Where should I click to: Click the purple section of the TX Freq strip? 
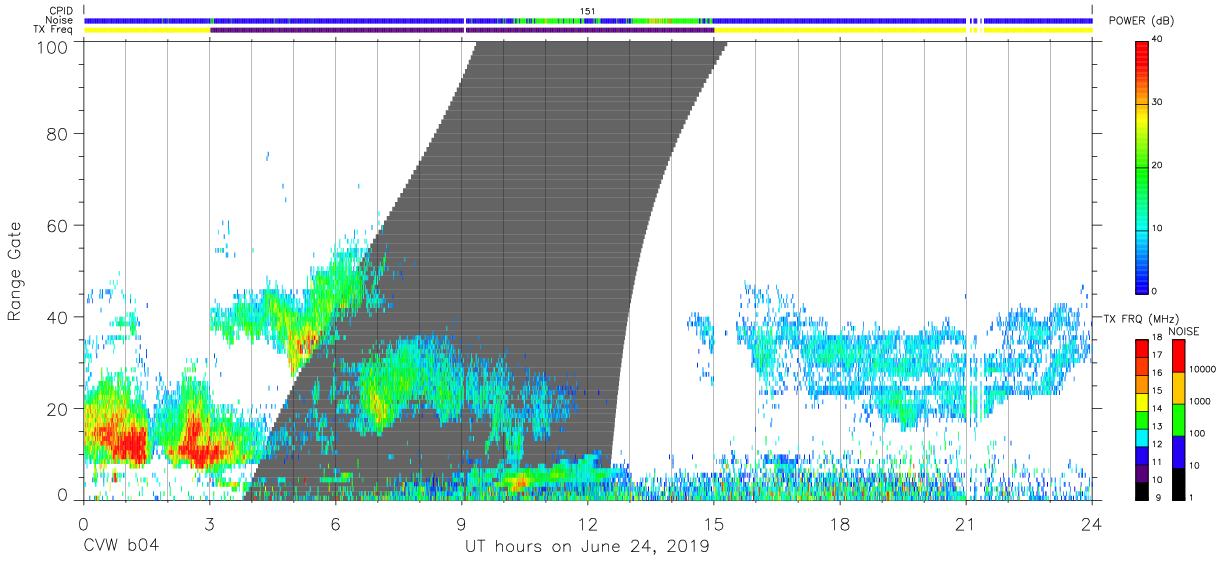tap(460, 30)
